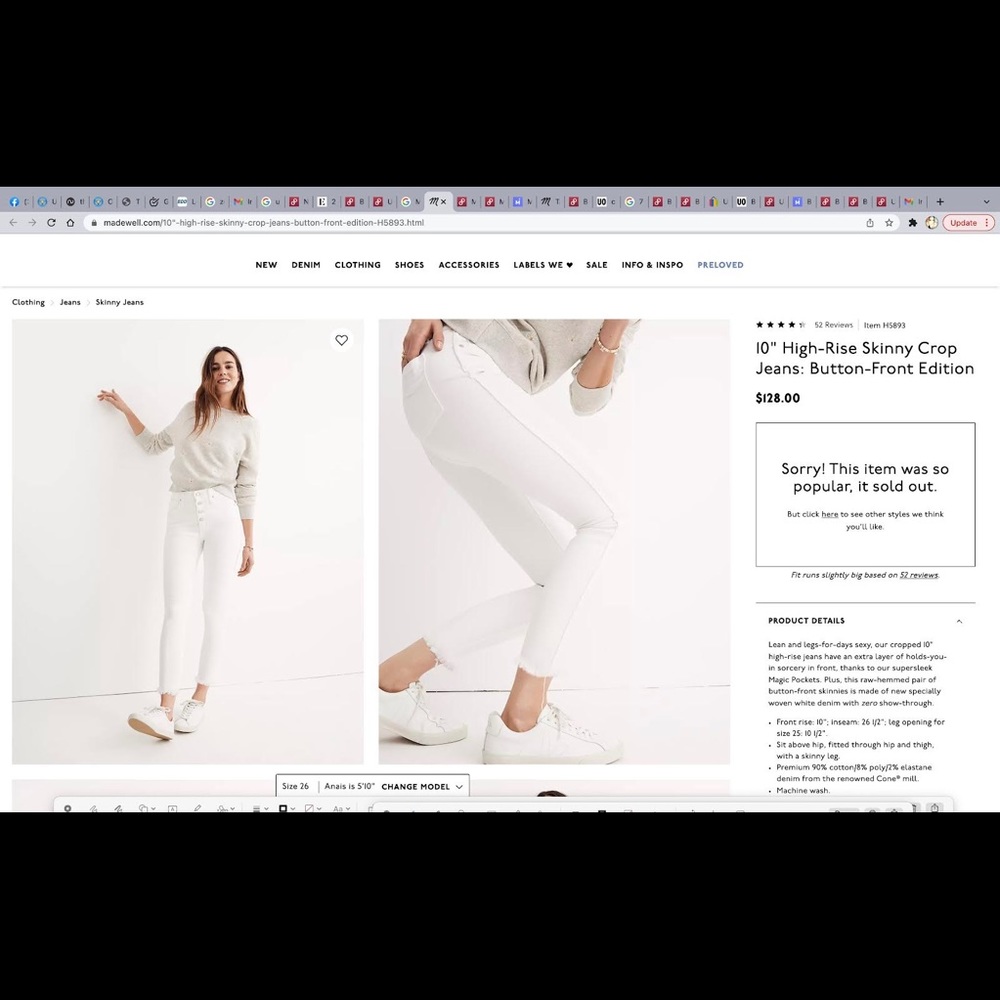Open the ACCESSORIES menu
Screen dimensions: 1000x1000
[469, 265]
